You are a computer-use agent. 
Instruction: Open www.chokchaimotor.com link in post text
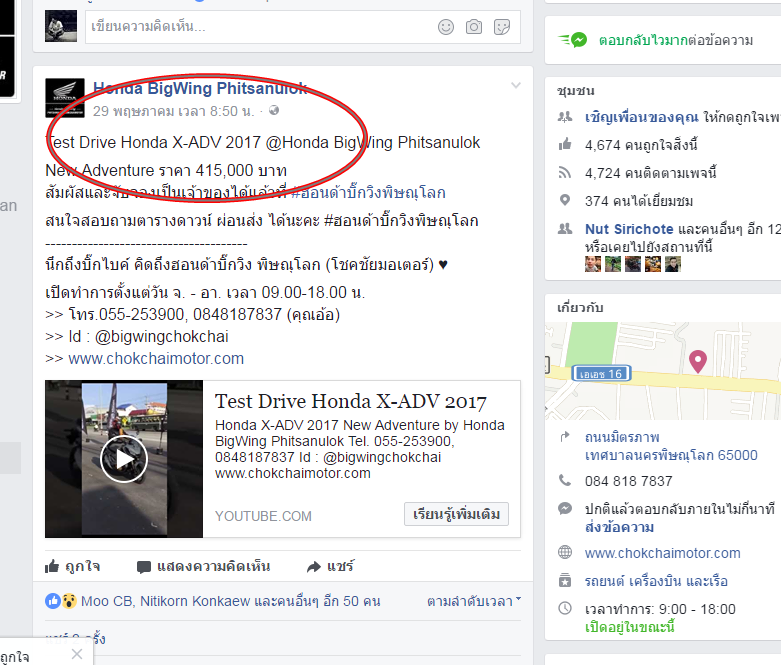(x=156, y=359)
